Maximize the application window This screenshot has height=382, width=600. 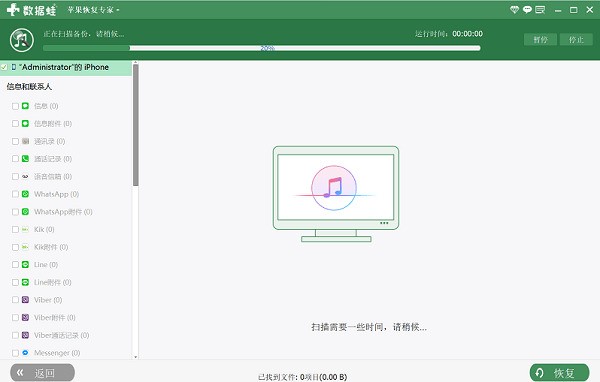coord(574,10)
